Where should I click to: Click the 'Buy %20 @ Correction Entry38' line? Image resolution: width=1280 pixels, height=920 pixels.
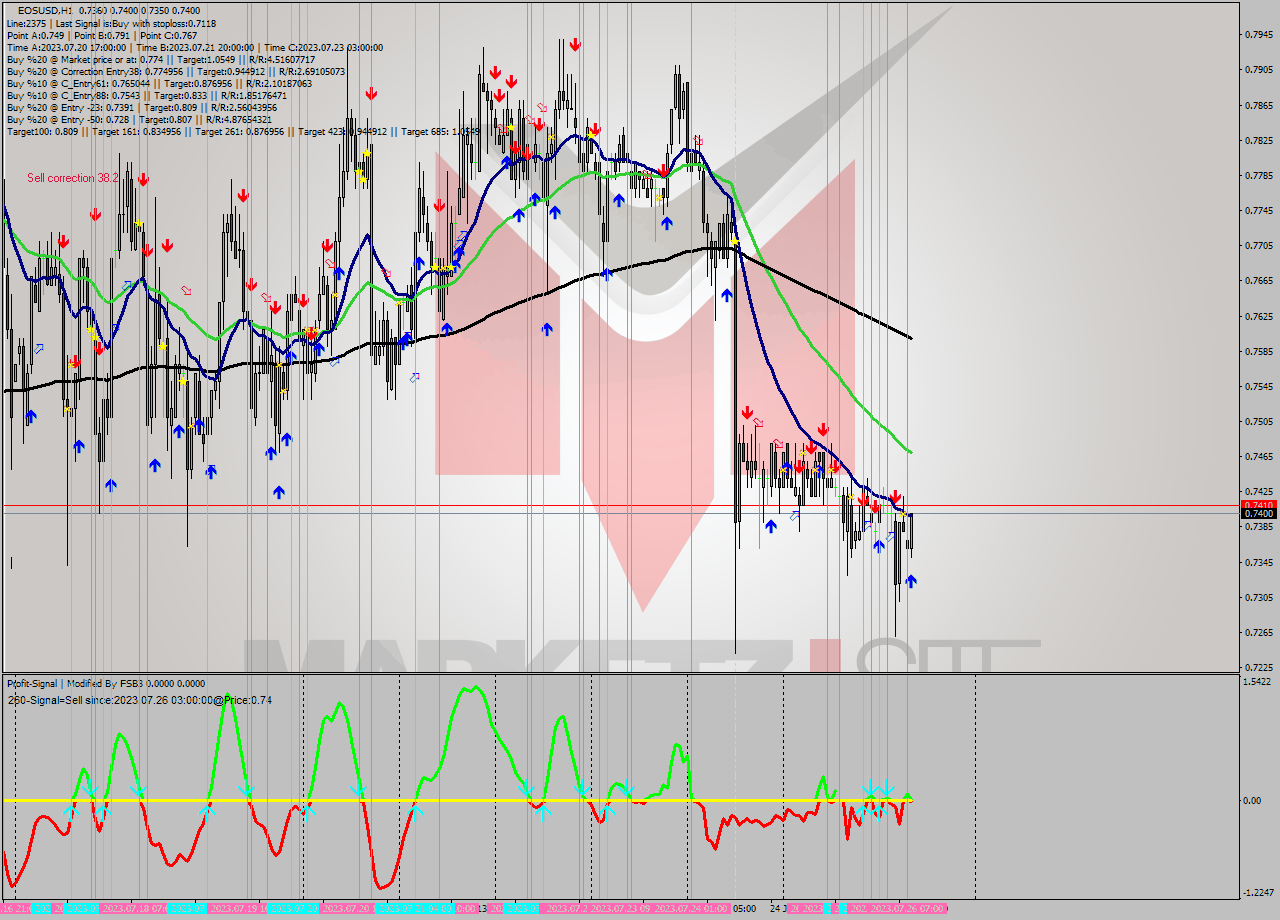pos(176,71)
